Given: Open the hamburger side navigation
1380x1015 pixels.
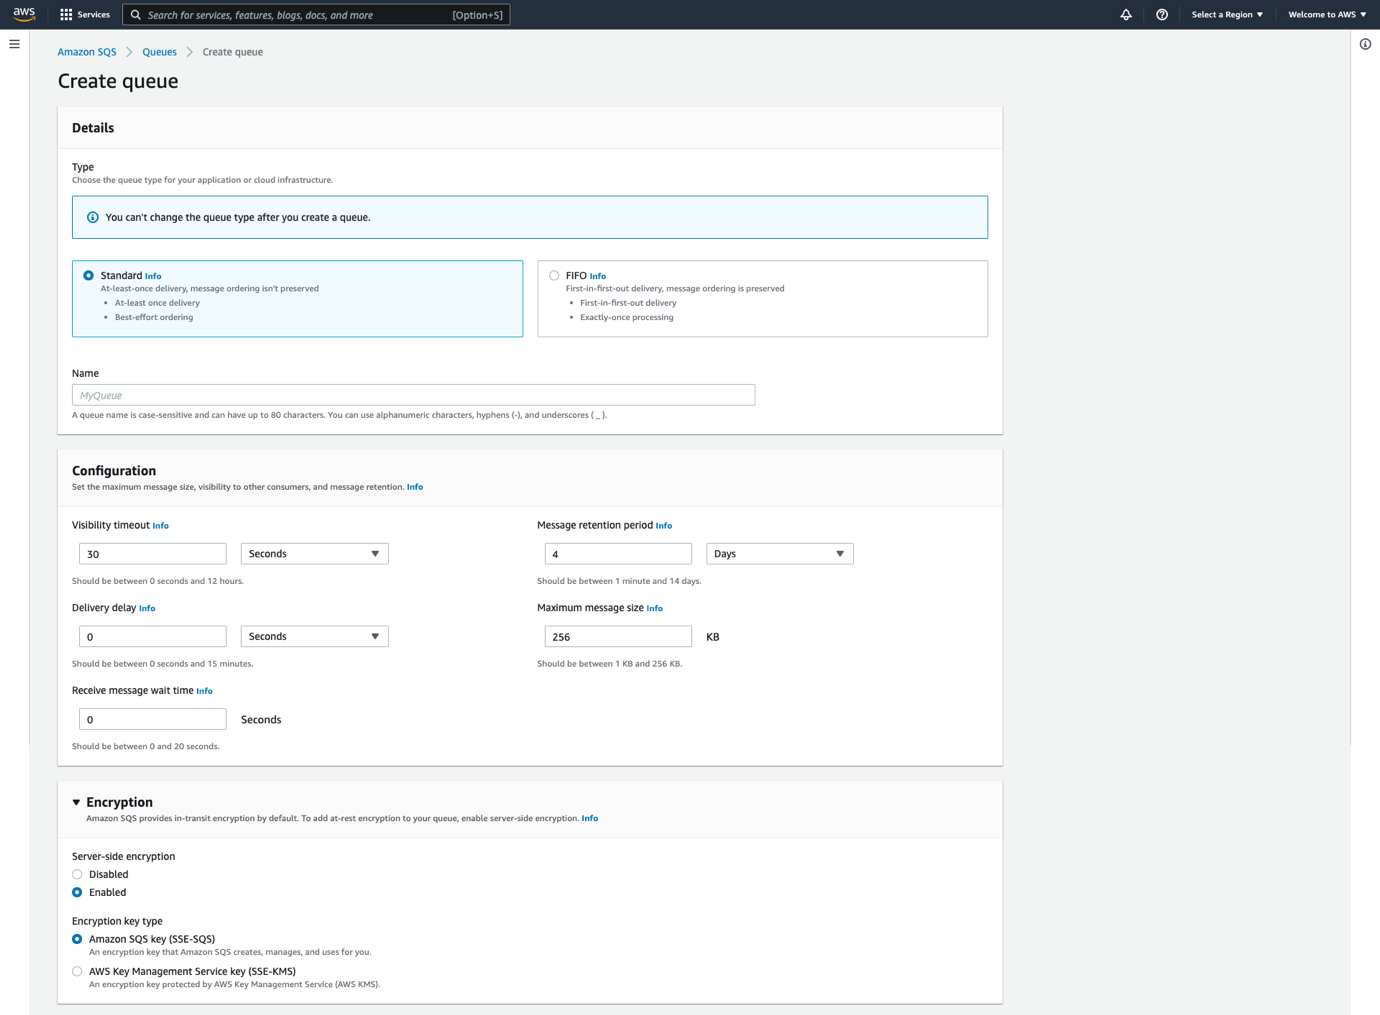Looking at the screenshot, I should click(14, 44).
